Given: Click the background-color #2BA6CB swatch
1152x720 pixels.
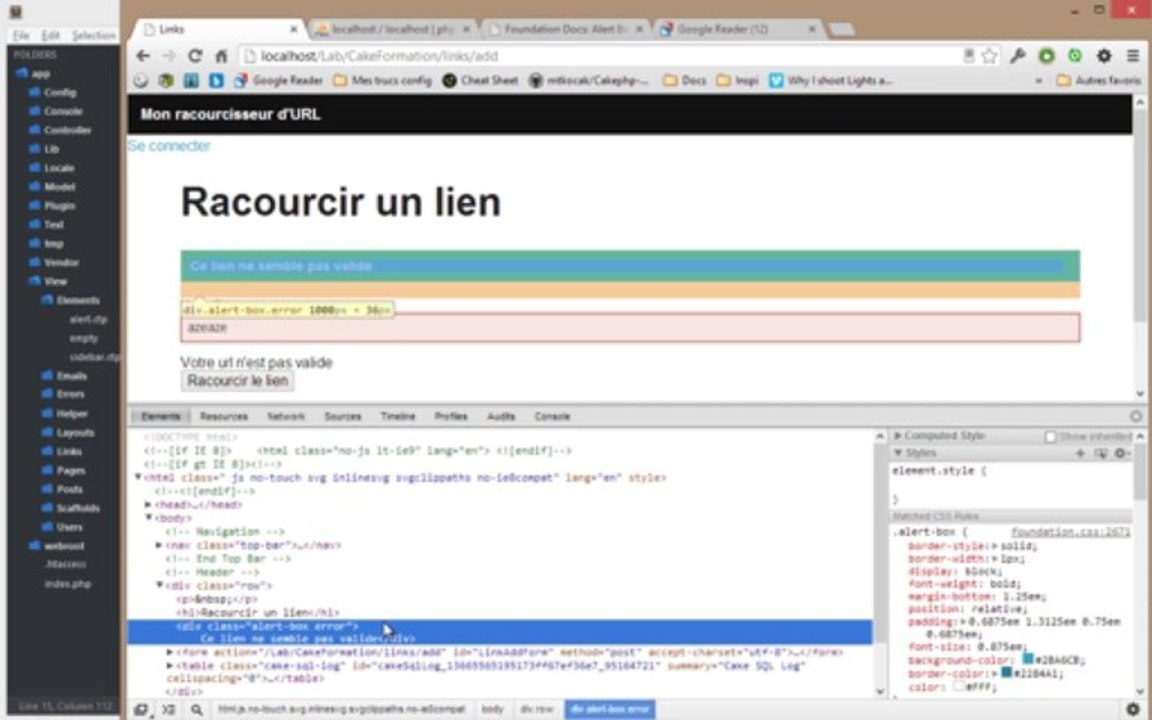Looking at the screenshot, I should (1028, 659).
